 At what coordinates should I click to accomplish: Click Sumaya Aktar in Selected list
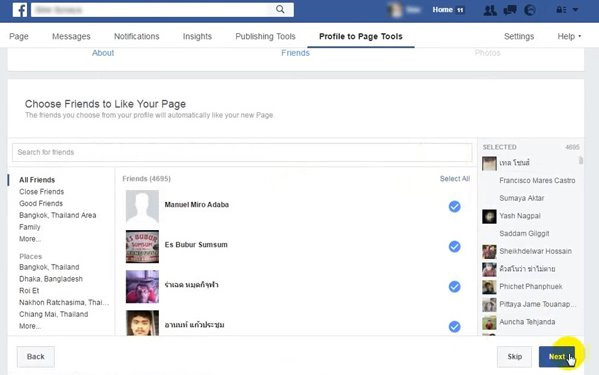[x=521, y=198]
